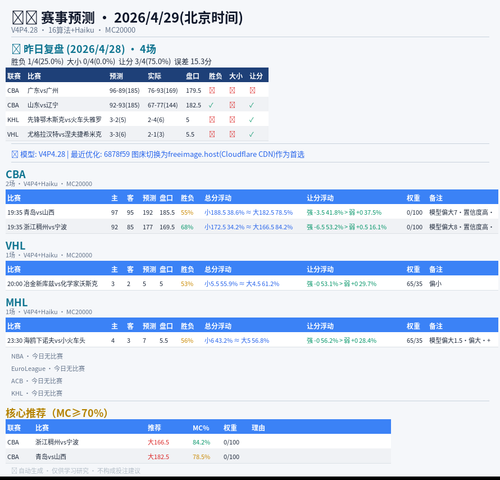Click the 53% win probability
Image resolution: width=500 pixels, height=480 pixels.
pos(187,284)
